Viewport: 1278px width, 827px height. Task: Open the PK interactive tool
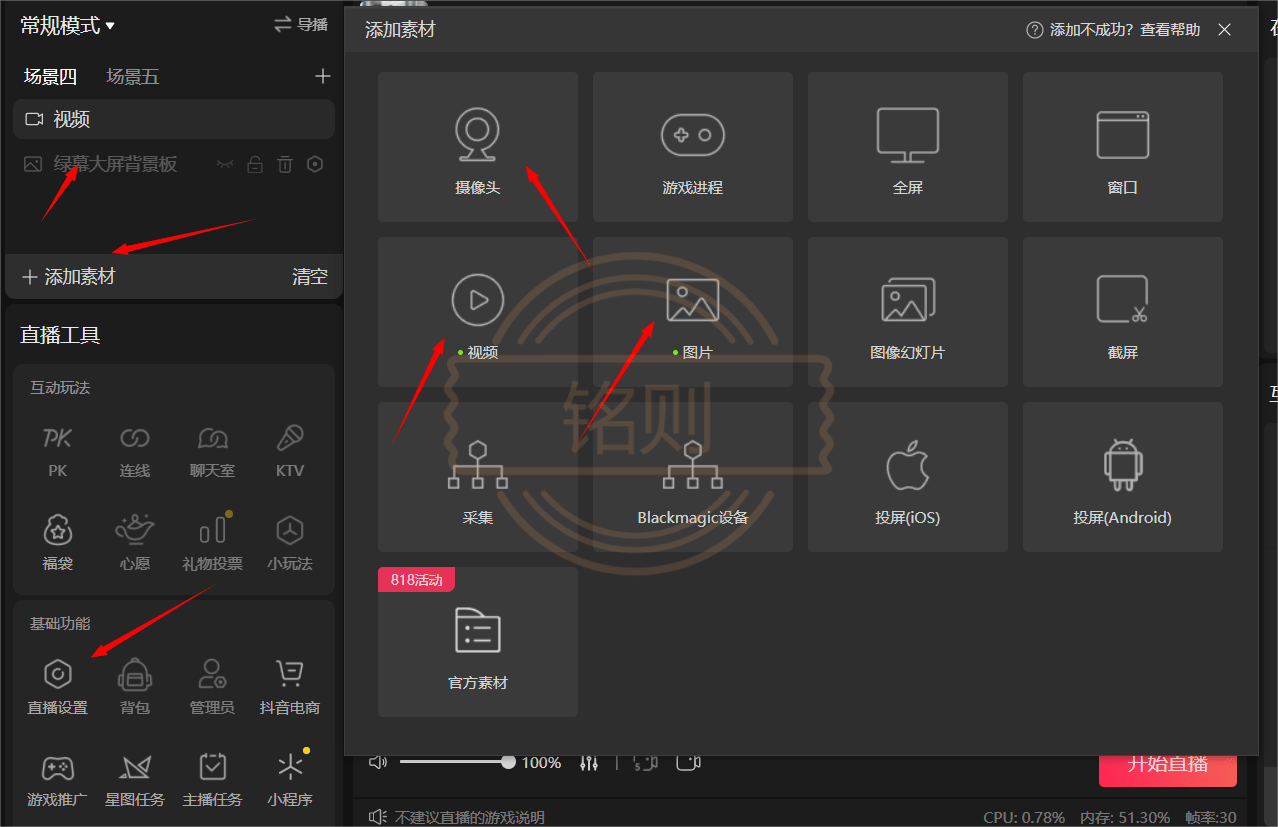[x=58, y=451]
